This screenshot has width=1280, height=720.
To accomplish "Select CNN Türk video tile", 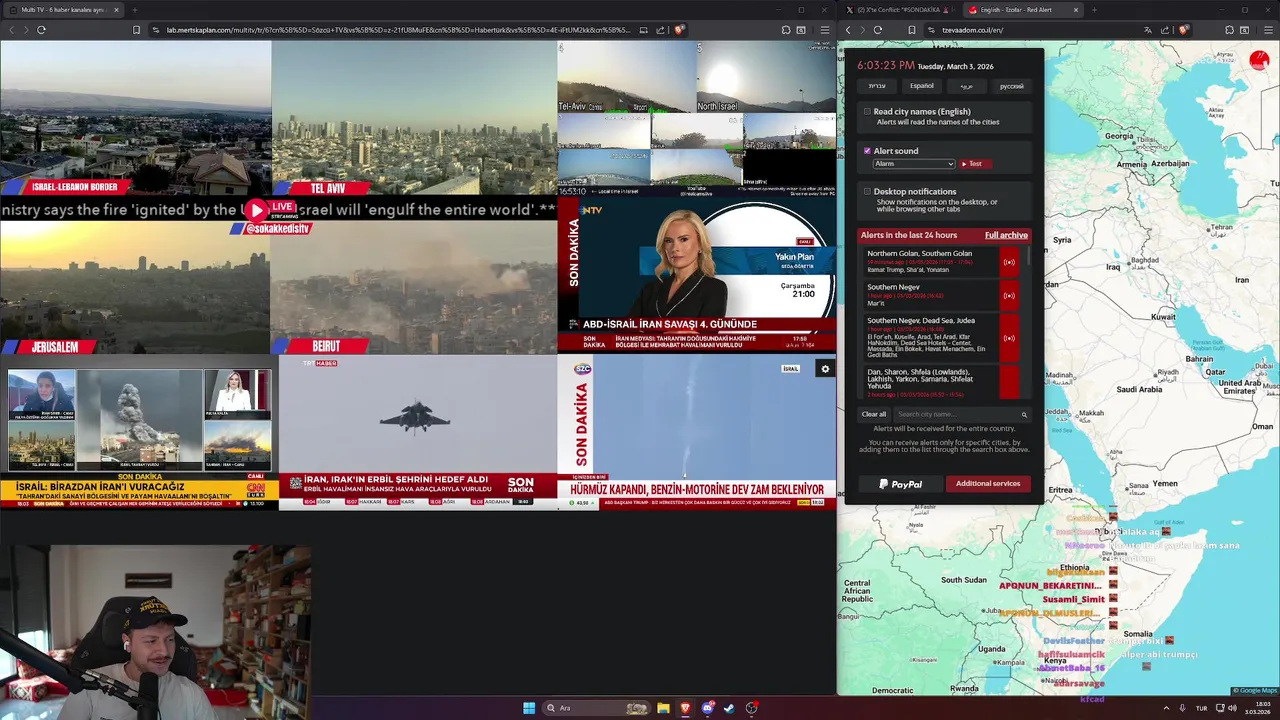I will pos(139,433).
